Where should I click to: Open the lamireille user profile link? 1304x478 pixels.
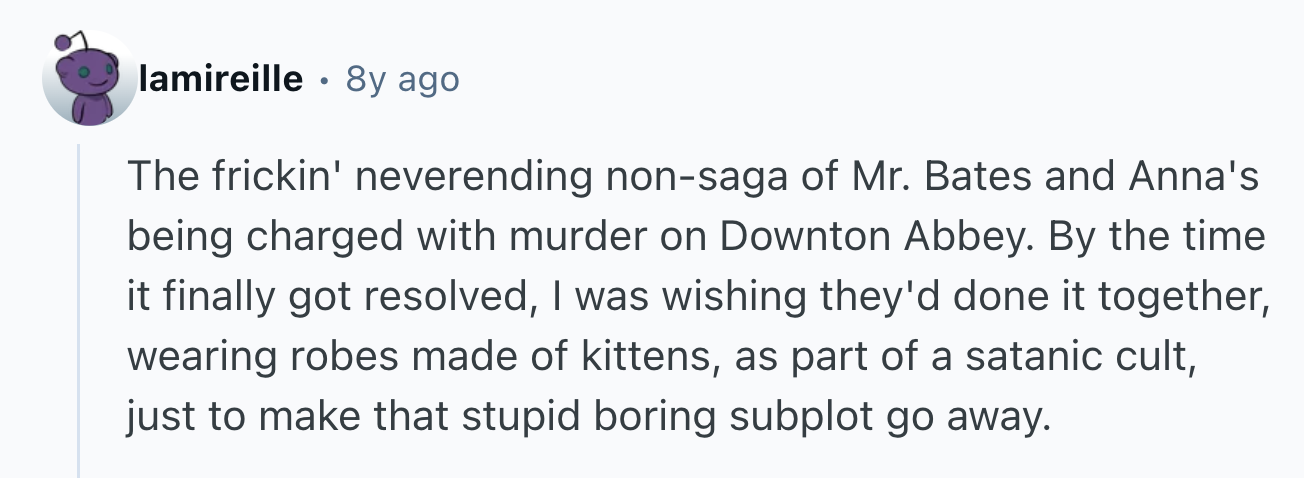point(222,79)
